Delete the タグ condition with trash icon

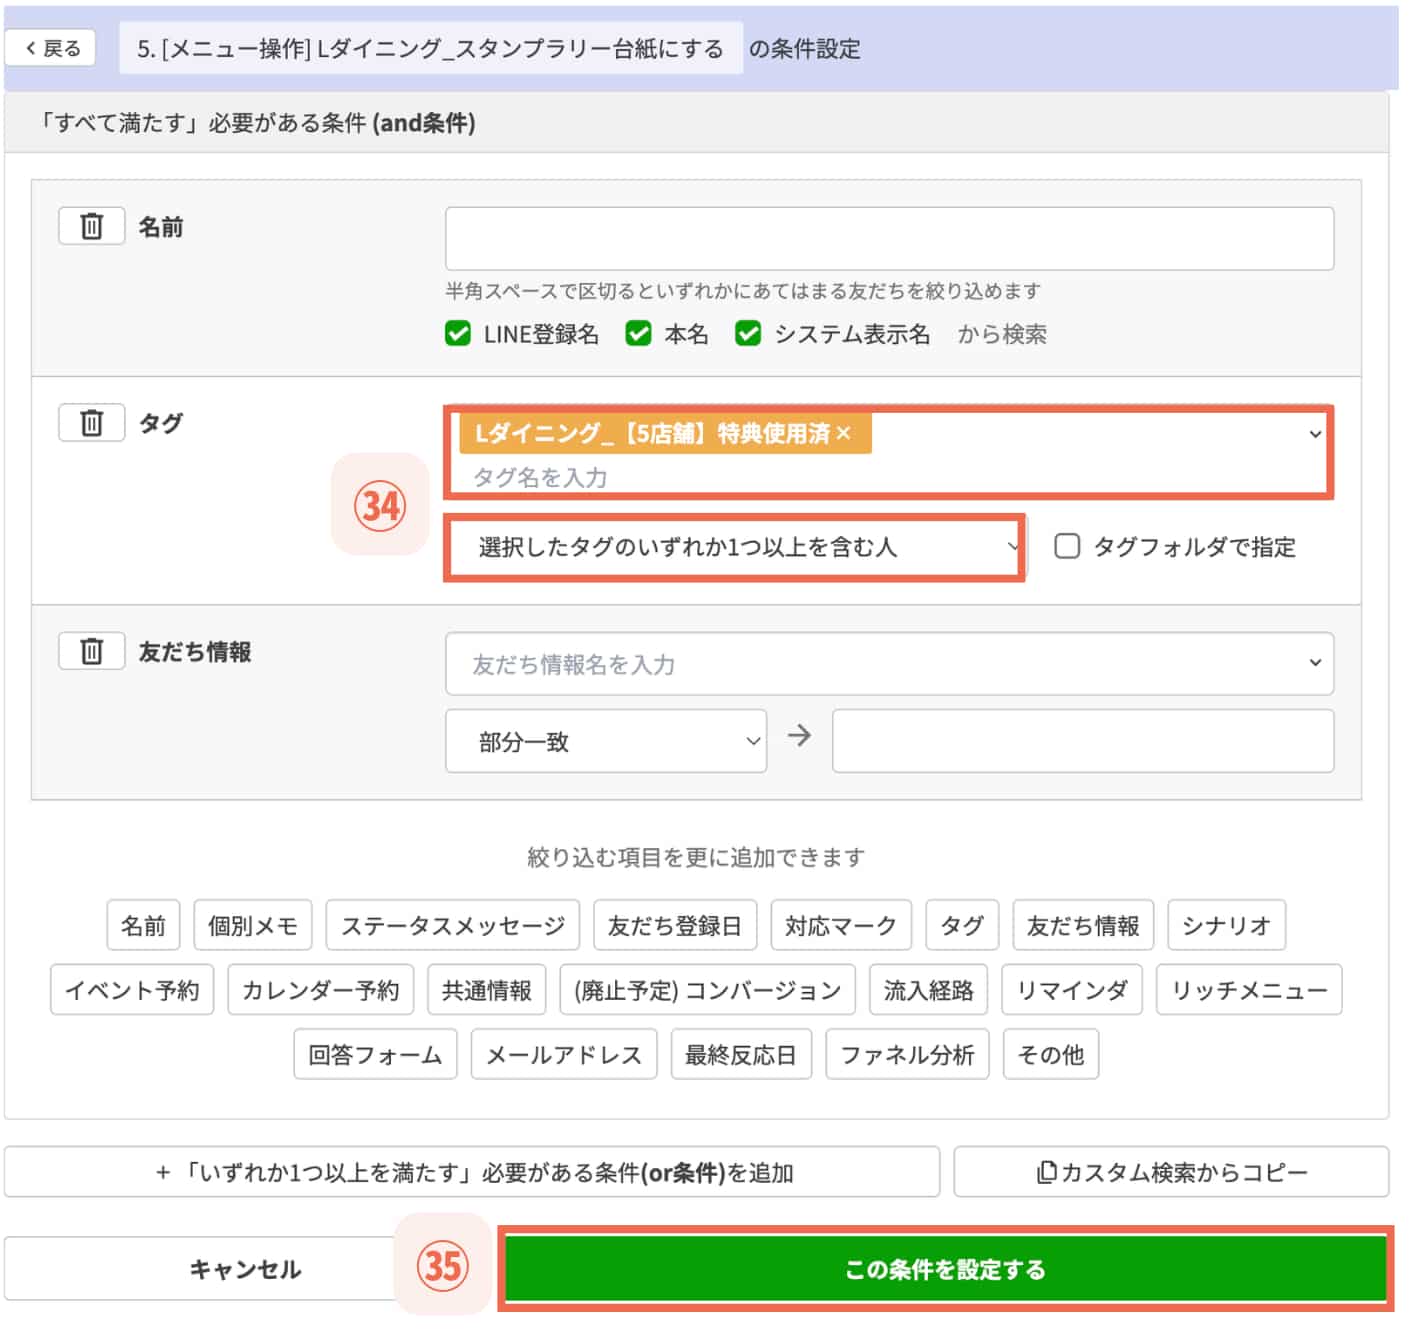91,423
